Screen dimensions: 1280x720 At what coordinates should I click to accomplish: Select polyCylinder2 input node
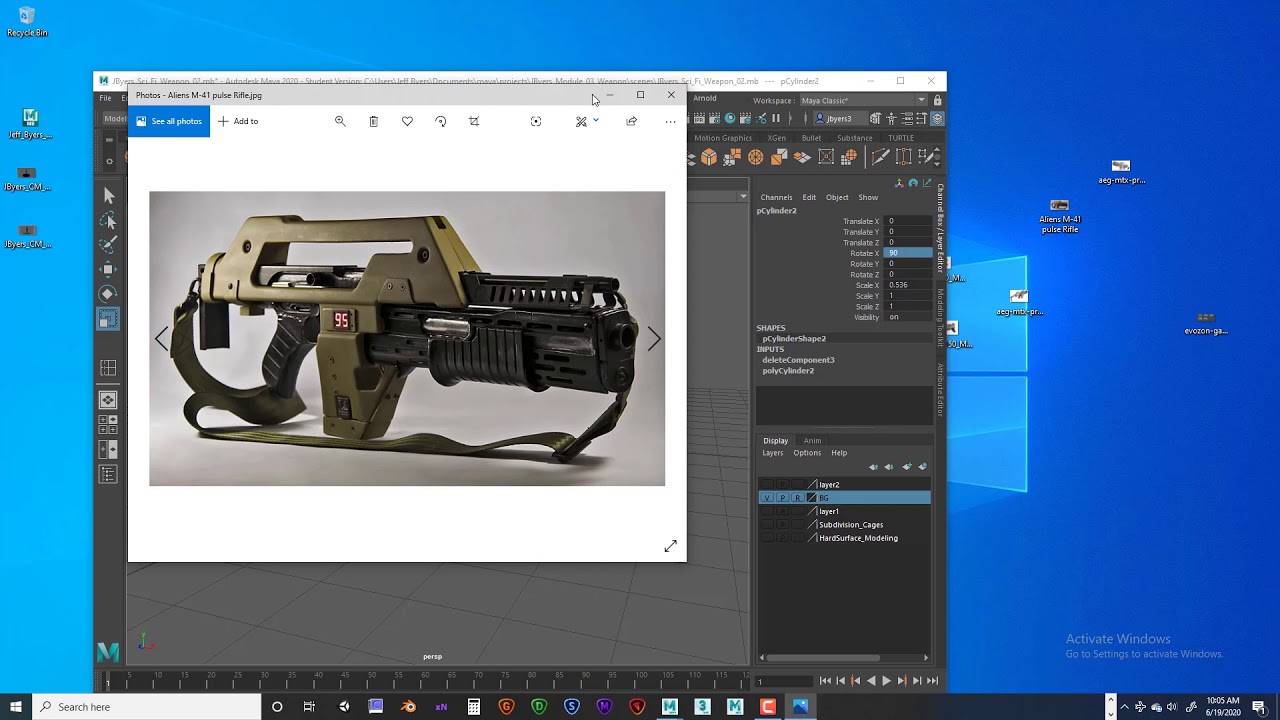[x=788, y=371]
